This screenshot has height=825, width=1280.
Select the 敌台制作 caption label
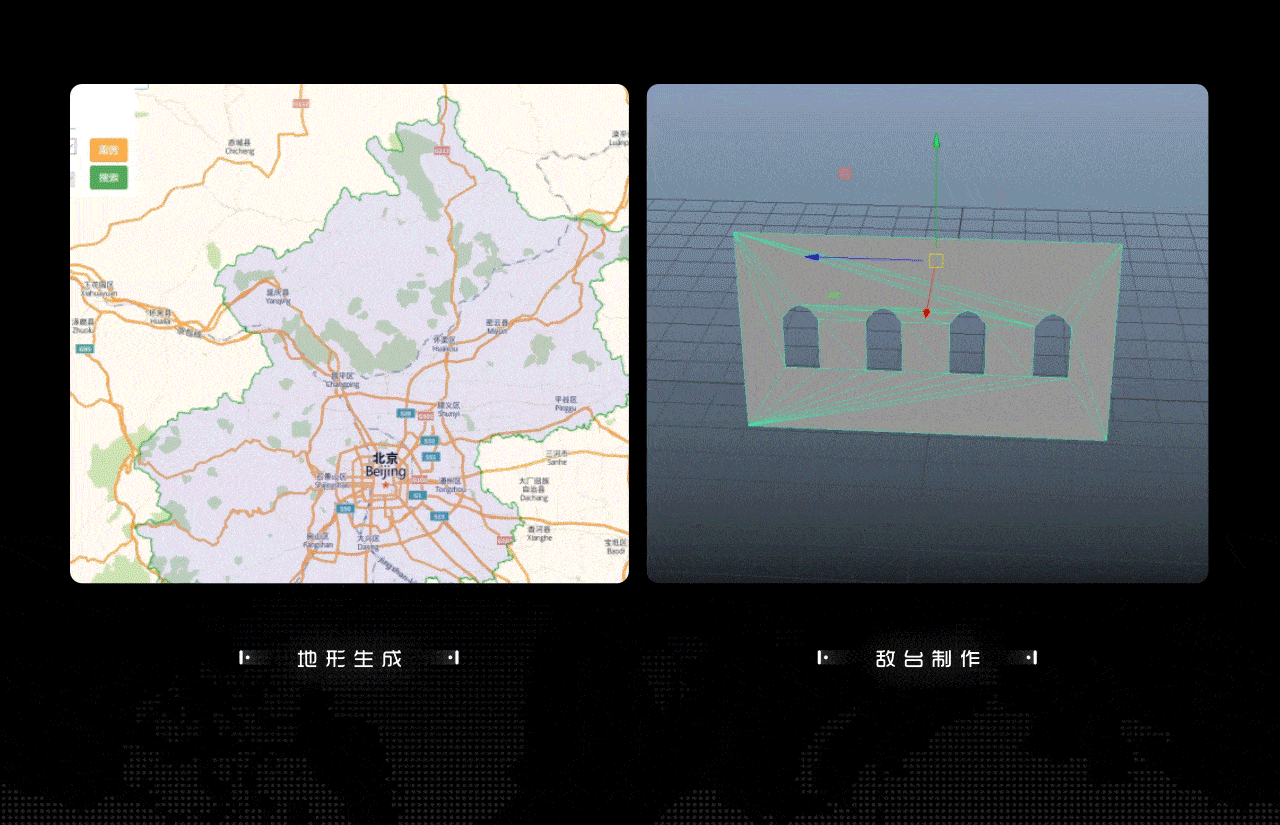coord(928,658)
